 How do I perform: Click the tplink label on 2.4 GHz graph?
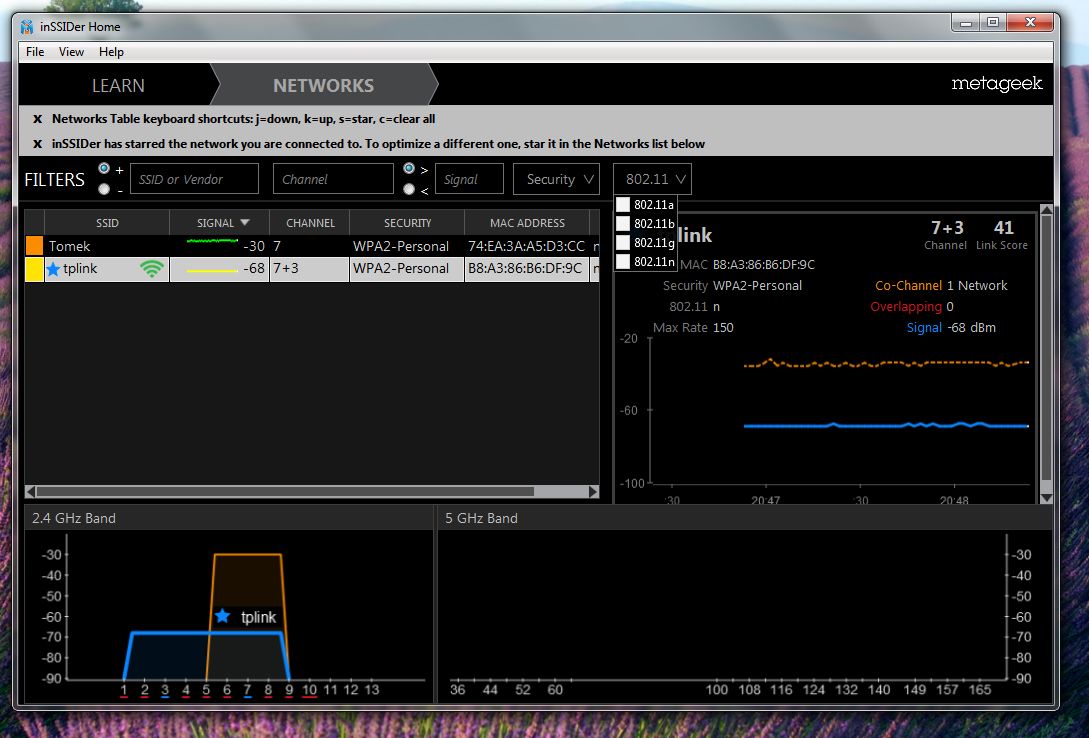258,617
